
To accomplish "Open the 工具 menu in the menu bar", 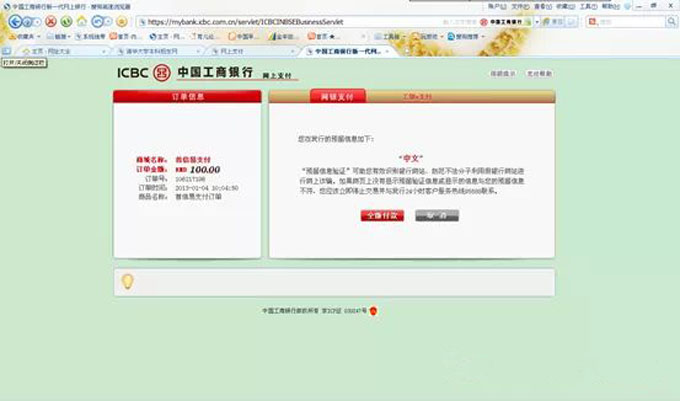I will pos(588,7).
